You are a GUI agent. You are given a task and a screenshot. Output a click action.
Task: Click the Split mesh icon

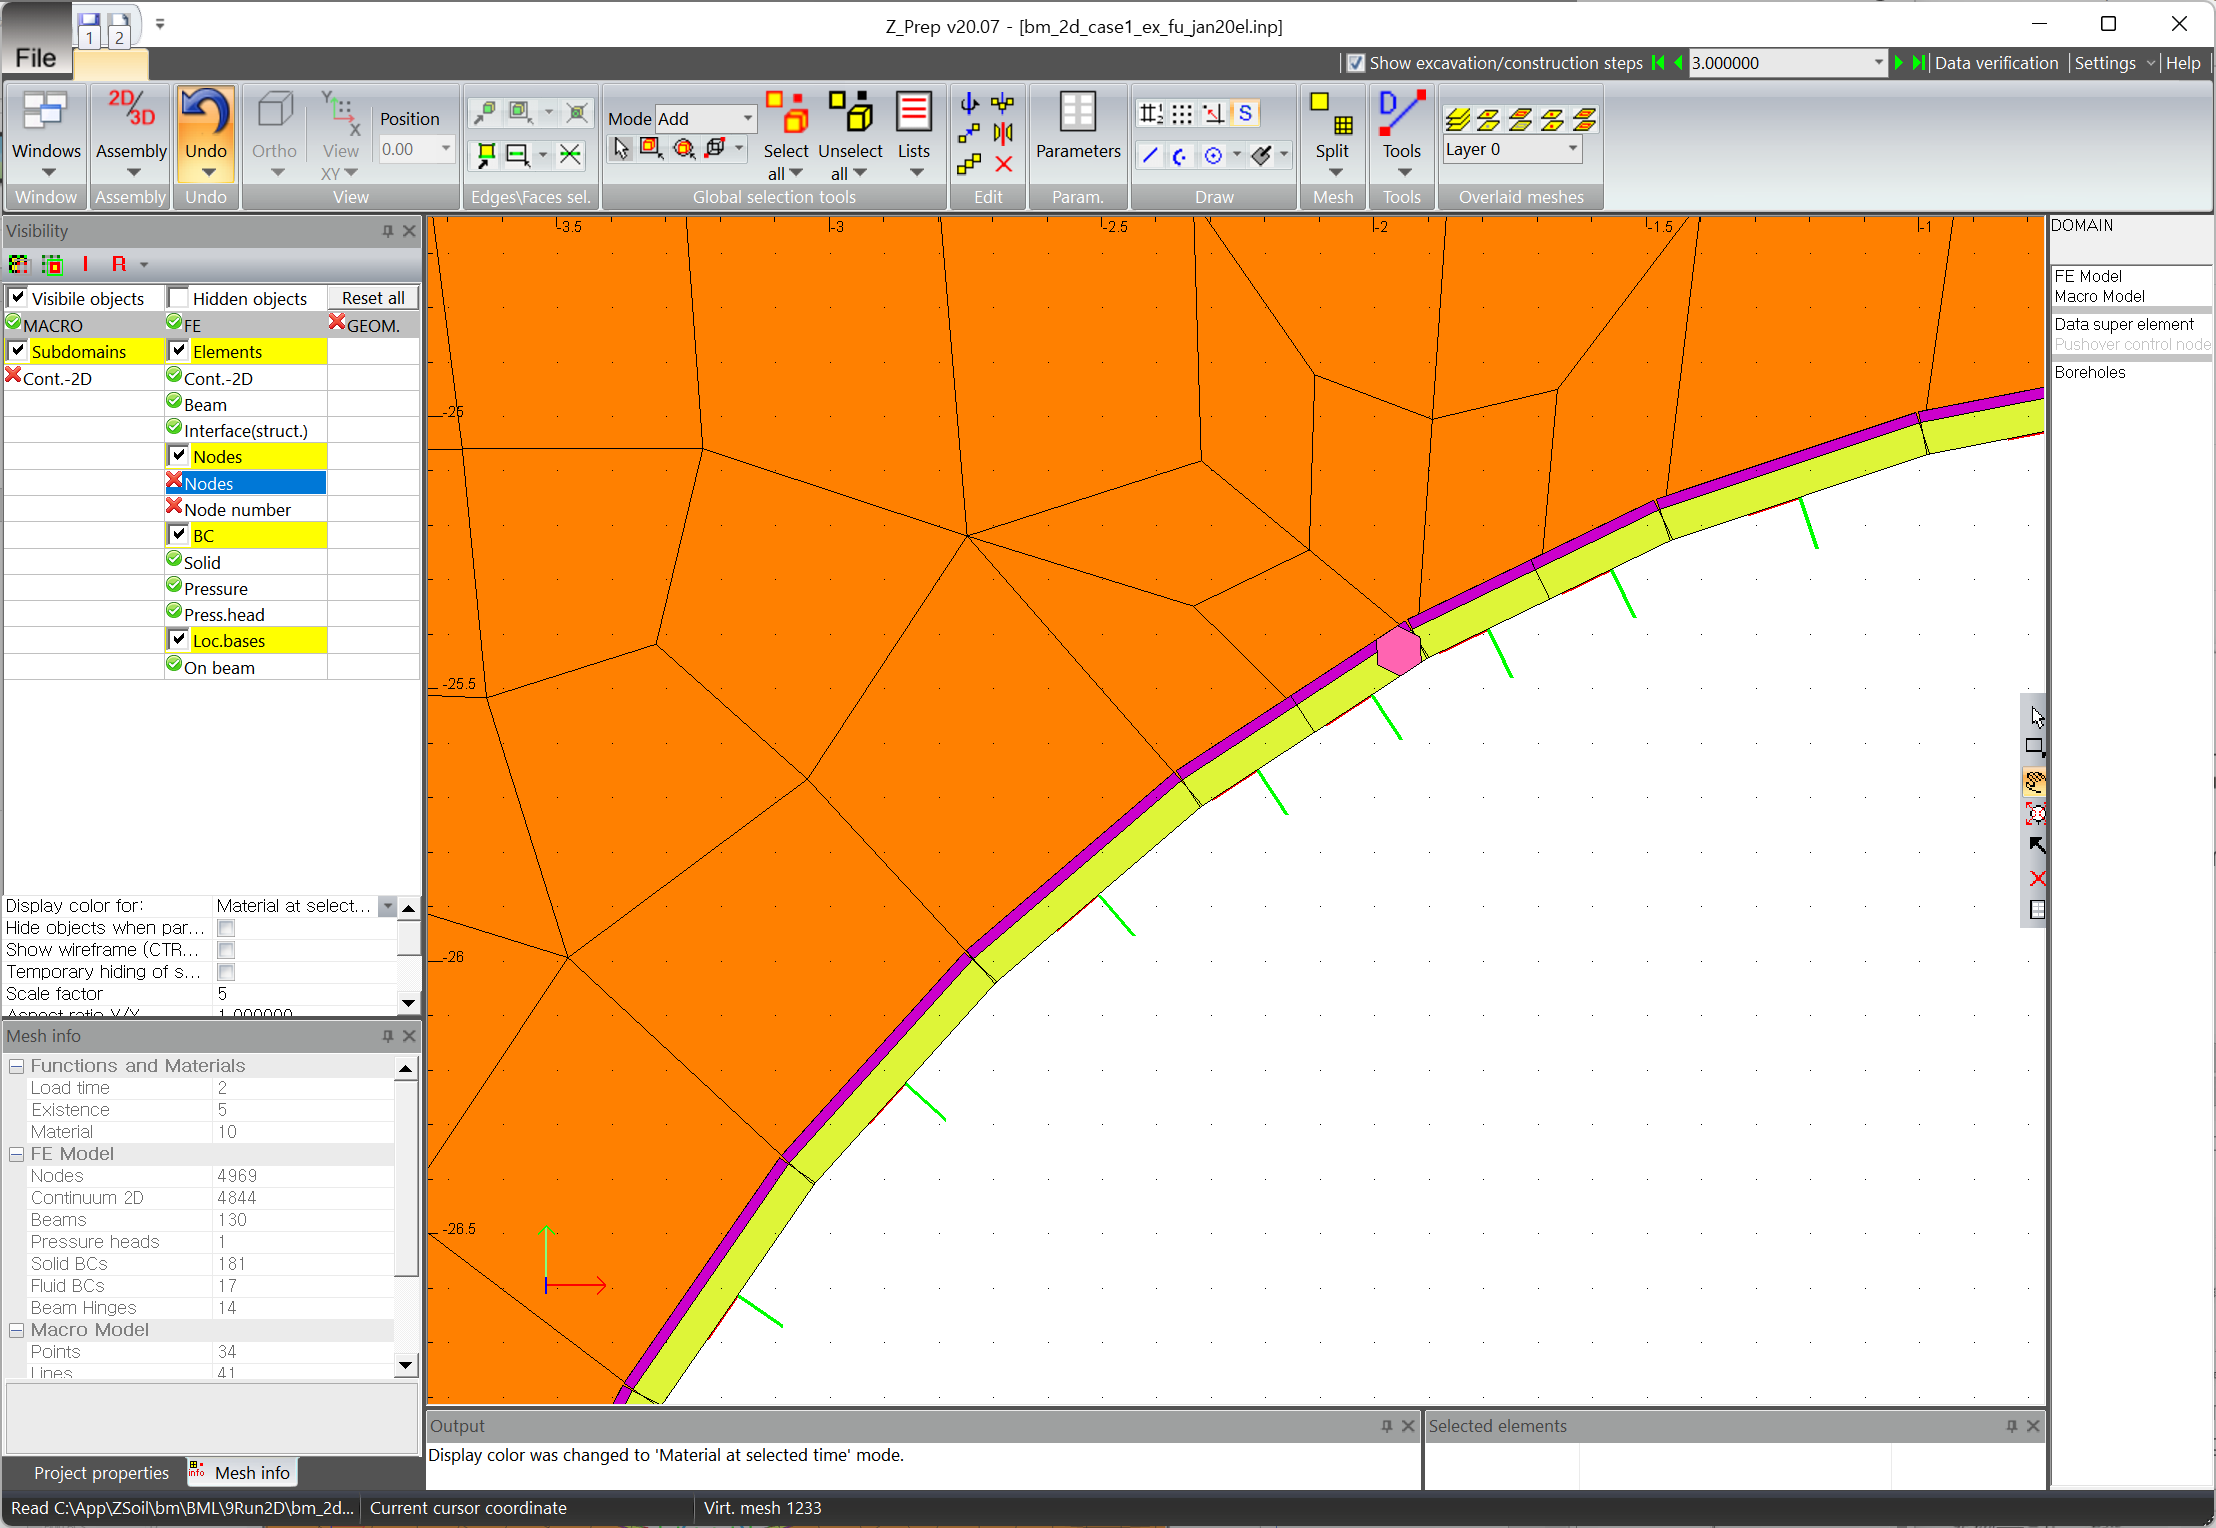coord(1331,113)
